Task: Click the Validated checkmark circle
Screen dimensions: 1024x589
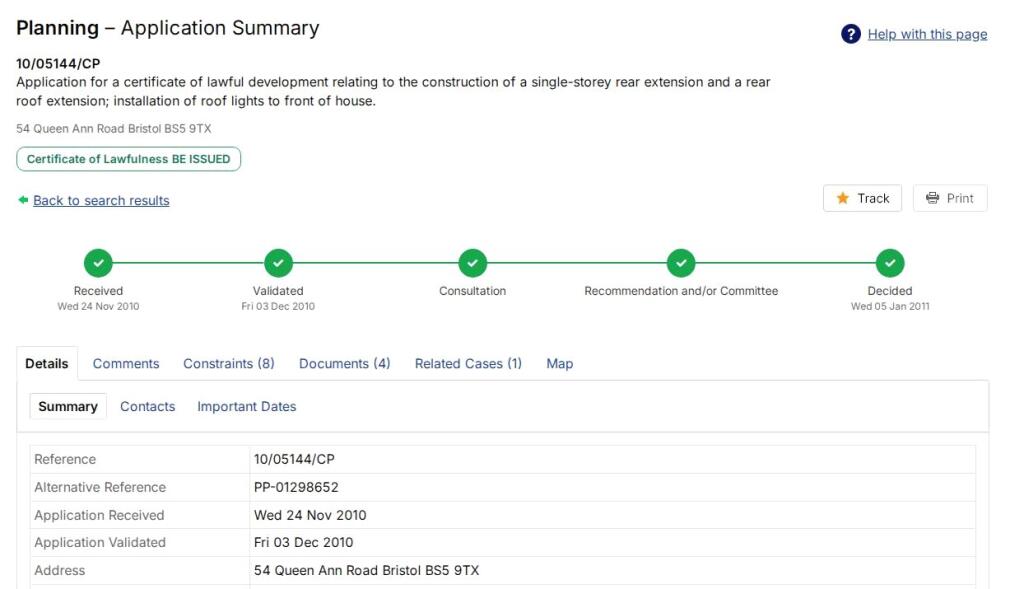Action: 278,263
